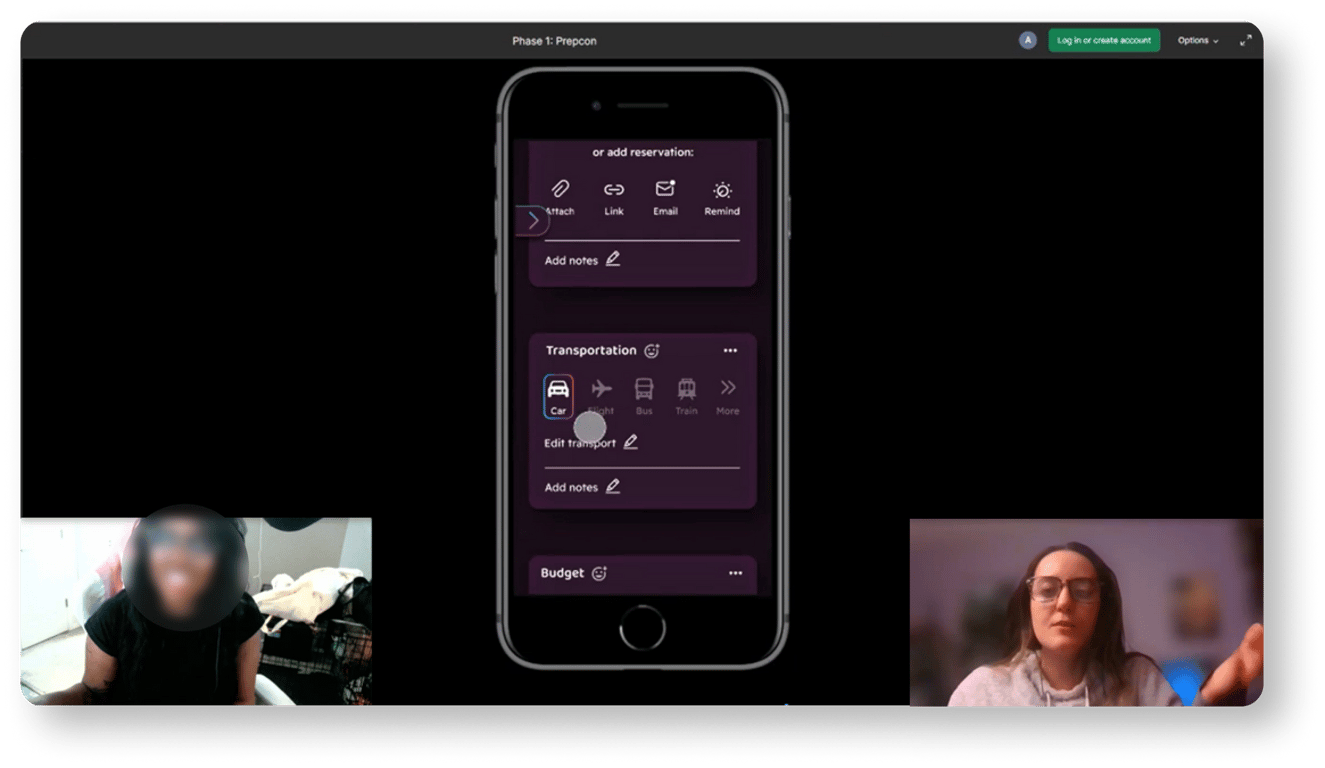The width and height of the screenshot is (1325, 768).
Task: Show More transport options
Action: pyautogui.click(x=728, y=397)
